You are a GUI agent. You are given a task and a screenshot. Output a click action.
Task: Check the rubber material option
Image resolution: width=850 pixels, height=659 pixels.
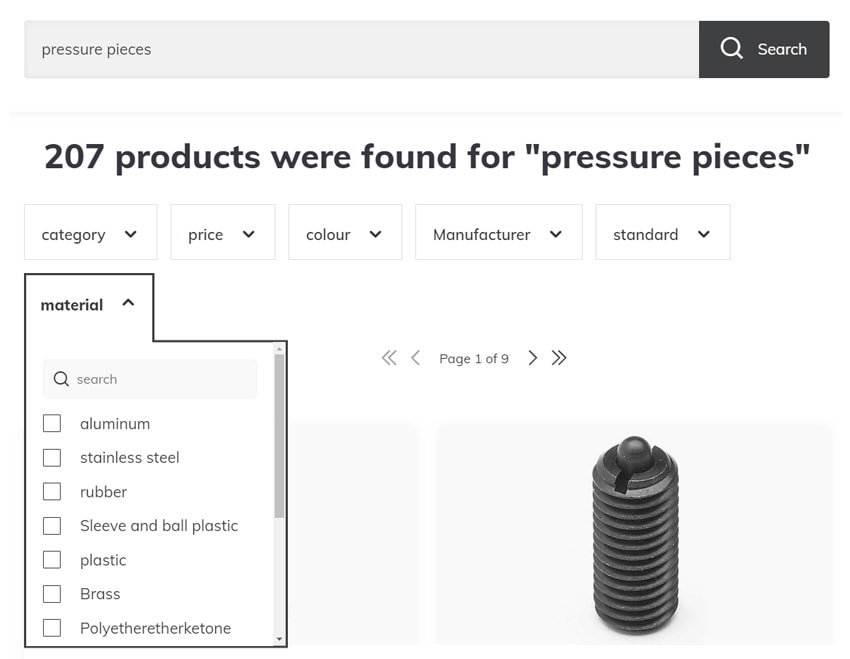click(x=52, y=491)
